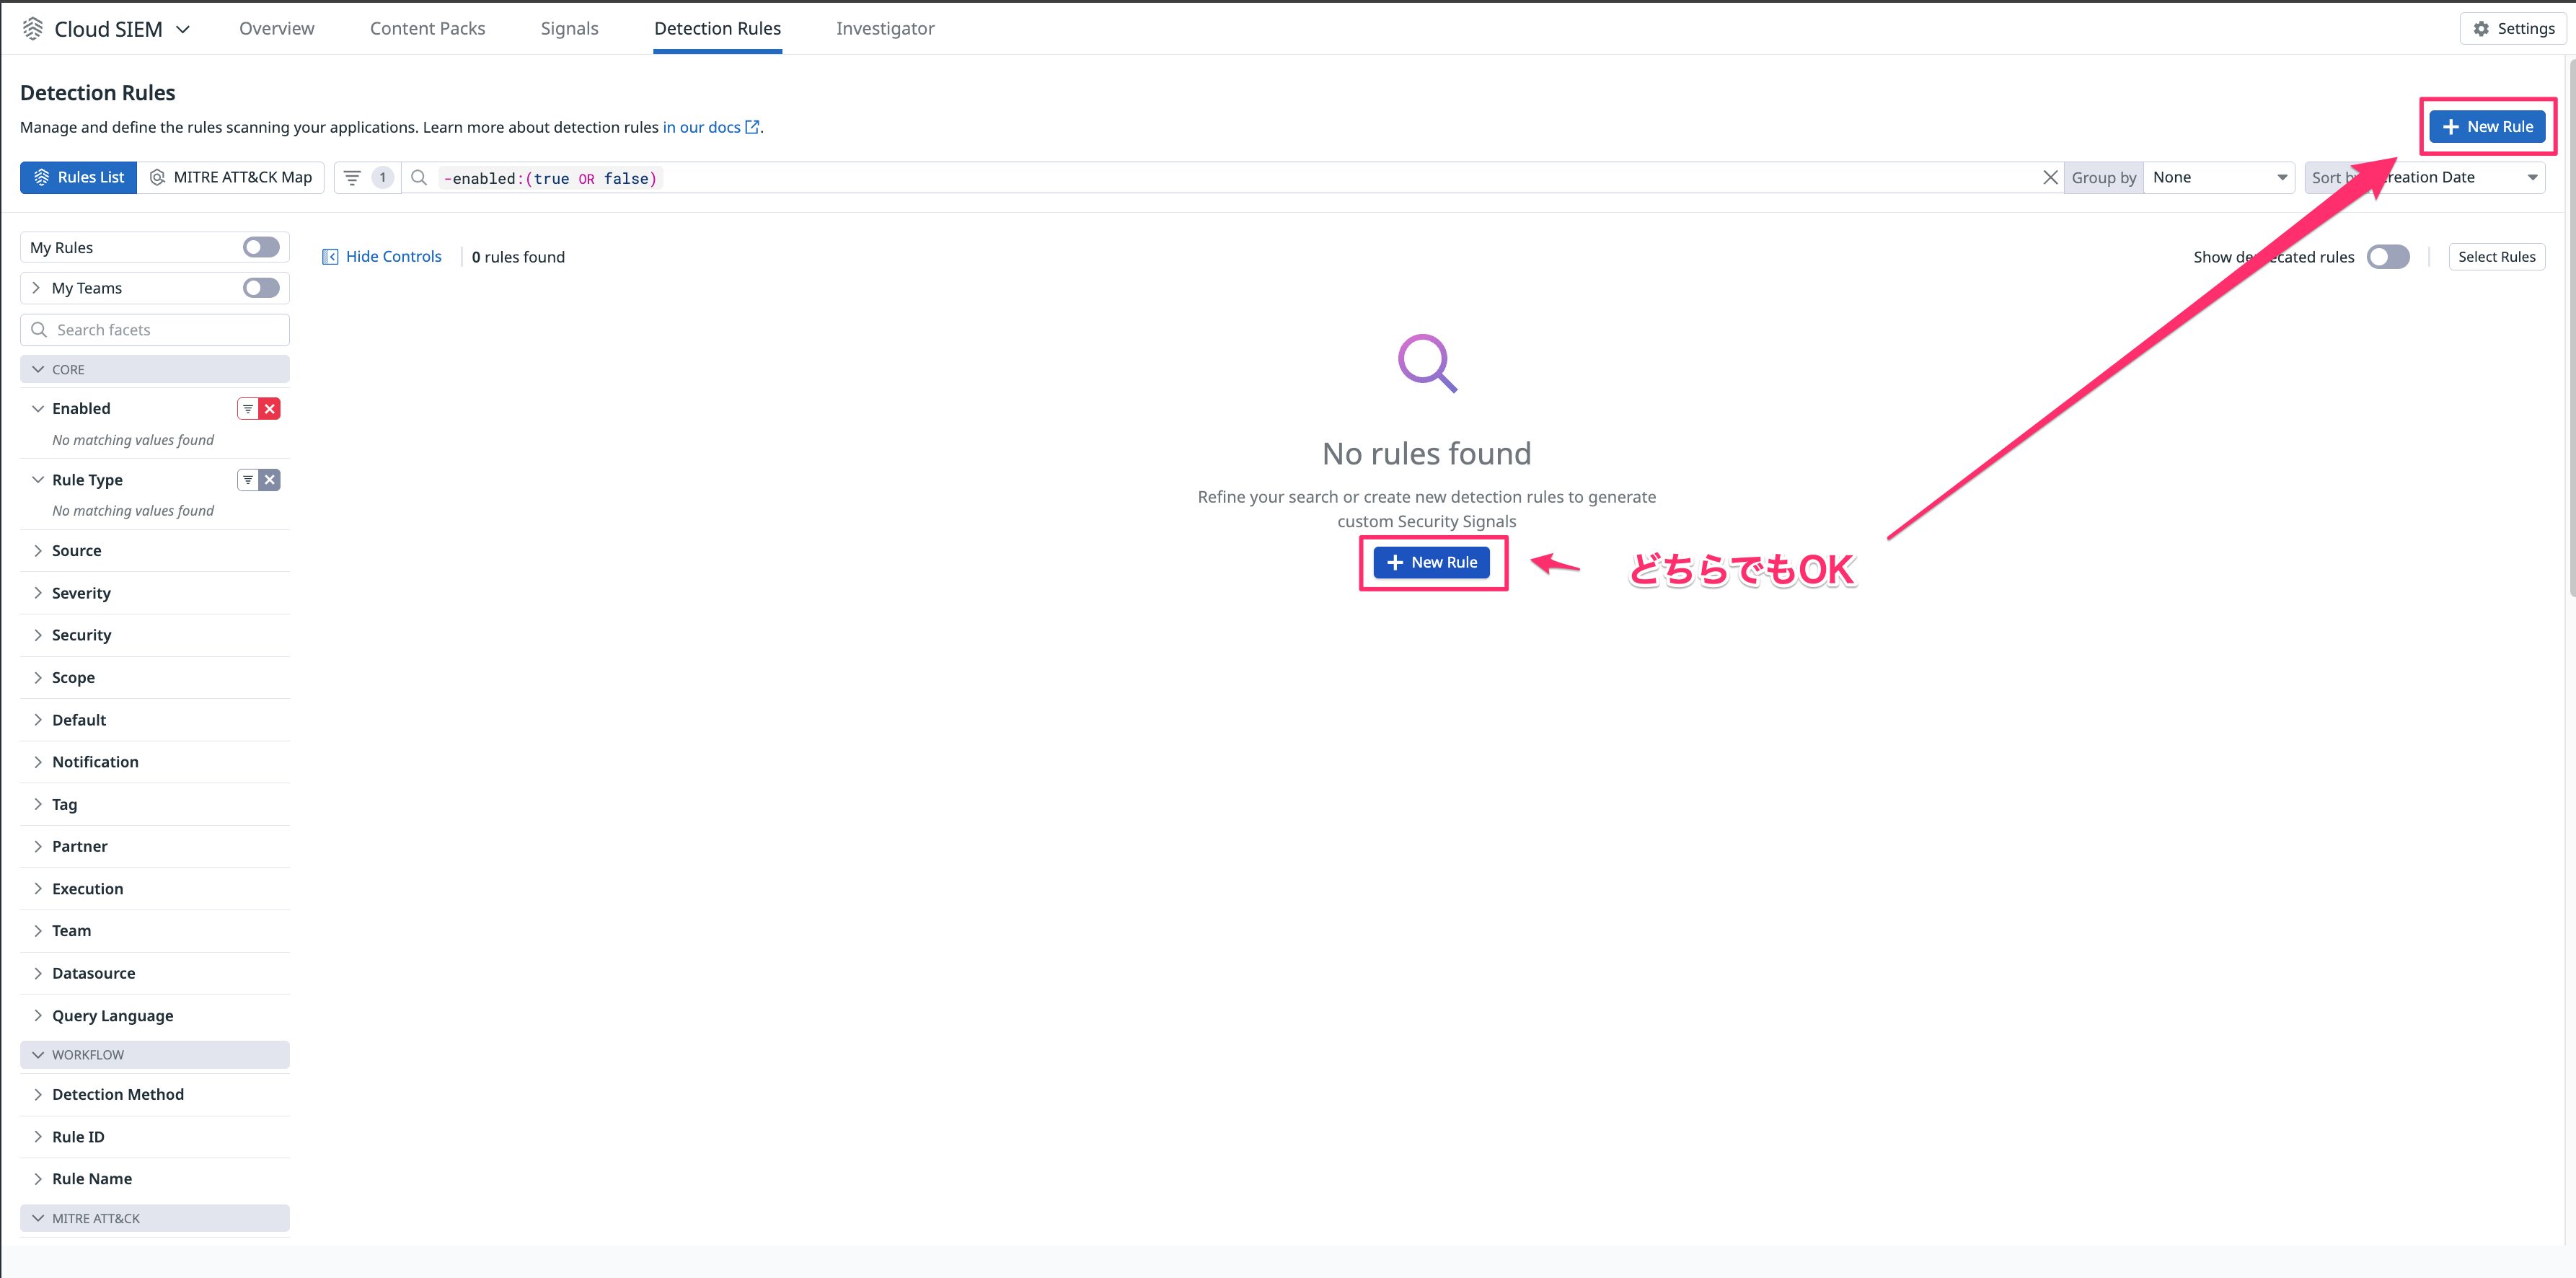Open the Content Packs tab
2576x1278 pixels.
(x=427, y=29)
